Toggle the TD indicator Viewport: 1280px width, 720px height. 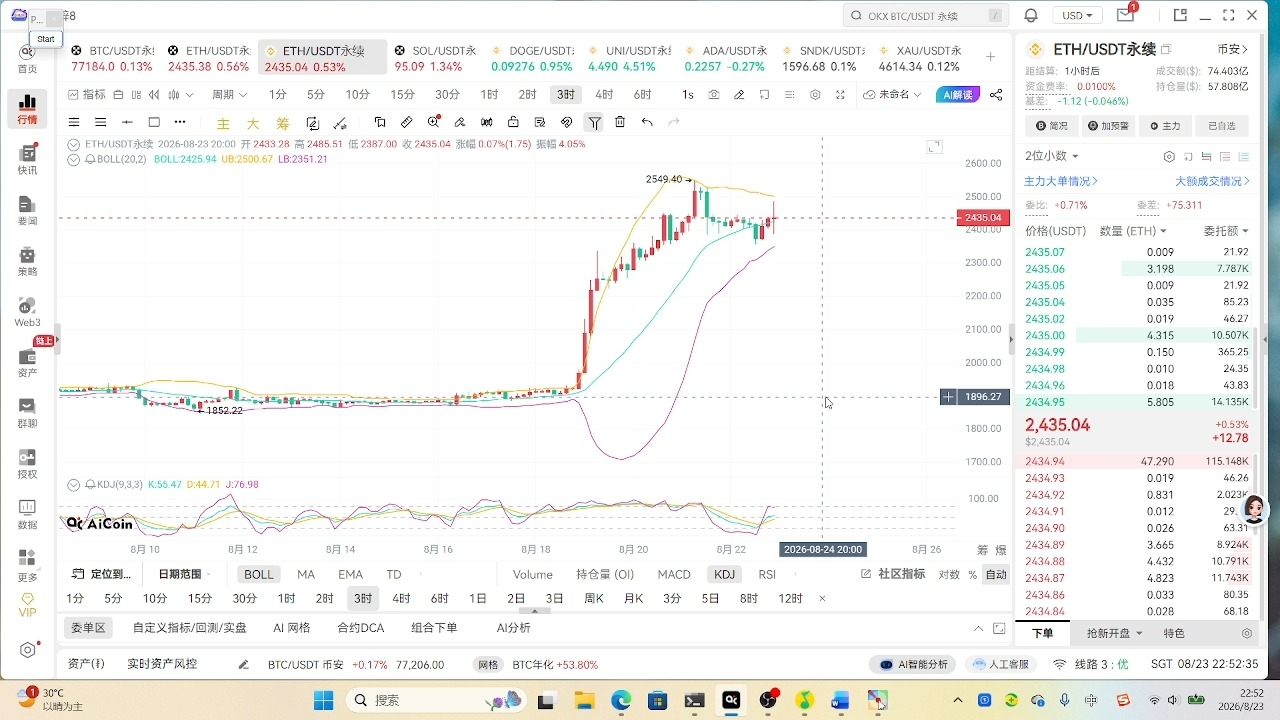(x=394, y=574)
